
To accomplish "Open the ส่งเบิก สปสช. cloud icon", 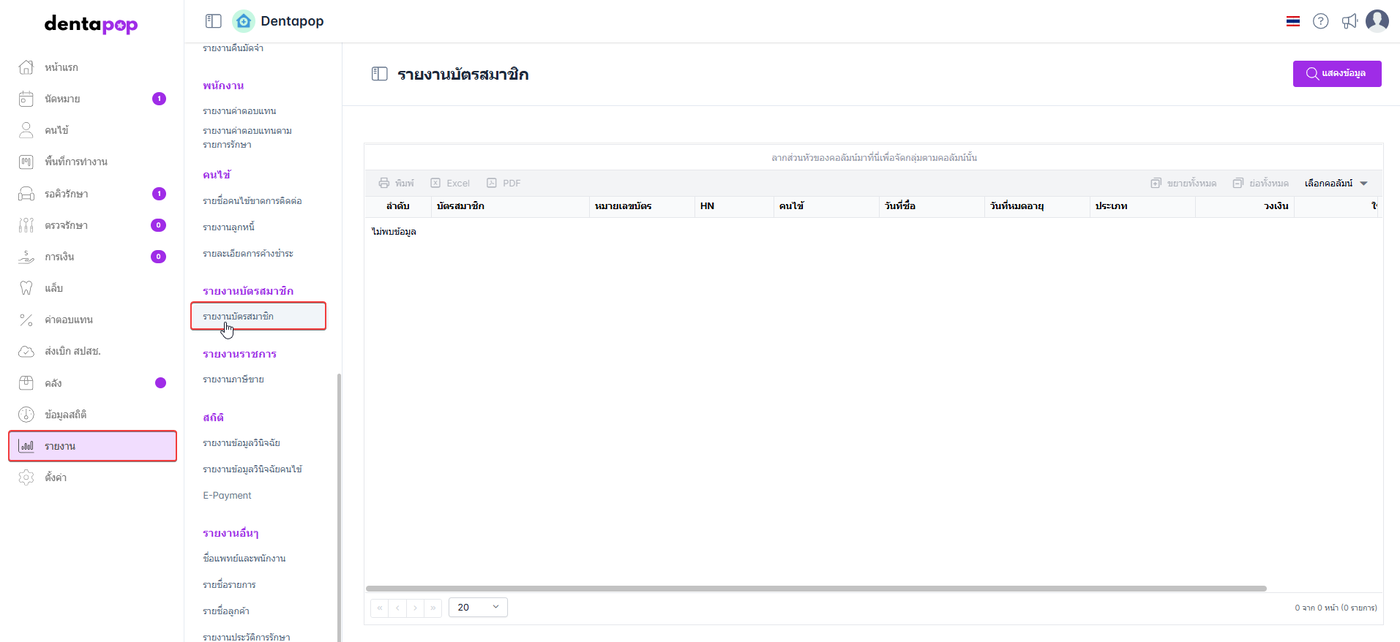I will [x=27, y=352].
